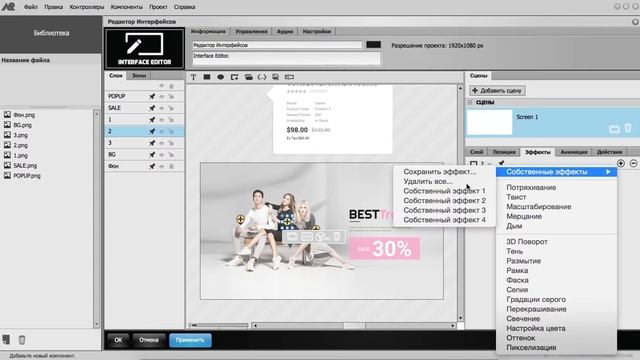Click the add-area tool with plus cursor
Image resolution: width=640 pixels, height=360 pixels.
[x=234, y=77]
